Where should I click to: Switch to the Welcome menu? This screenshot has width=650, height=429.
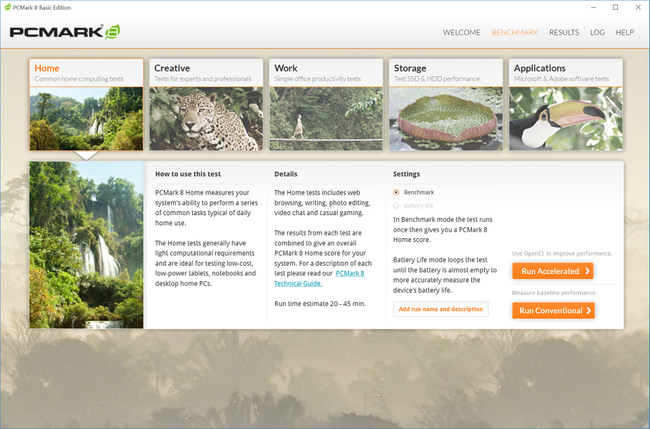pos(461,32)
